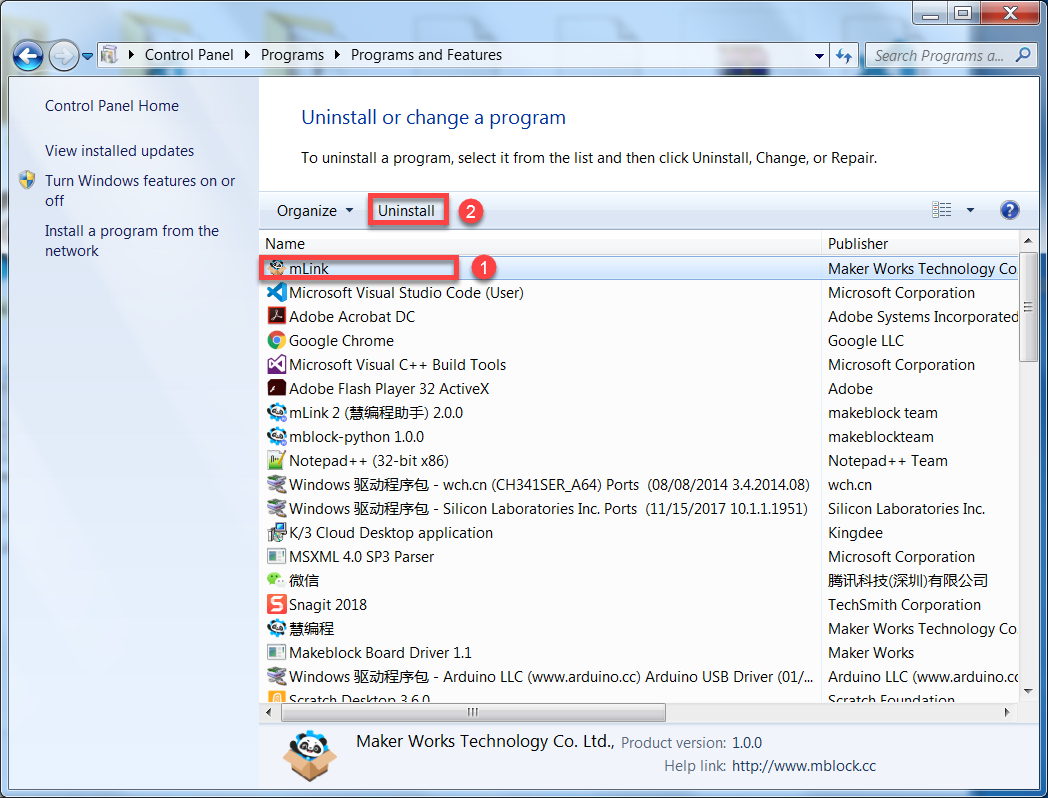Viewport: 1048px width, 798px height.
Task: Sort by the Name column header
Action: point(540,244)
